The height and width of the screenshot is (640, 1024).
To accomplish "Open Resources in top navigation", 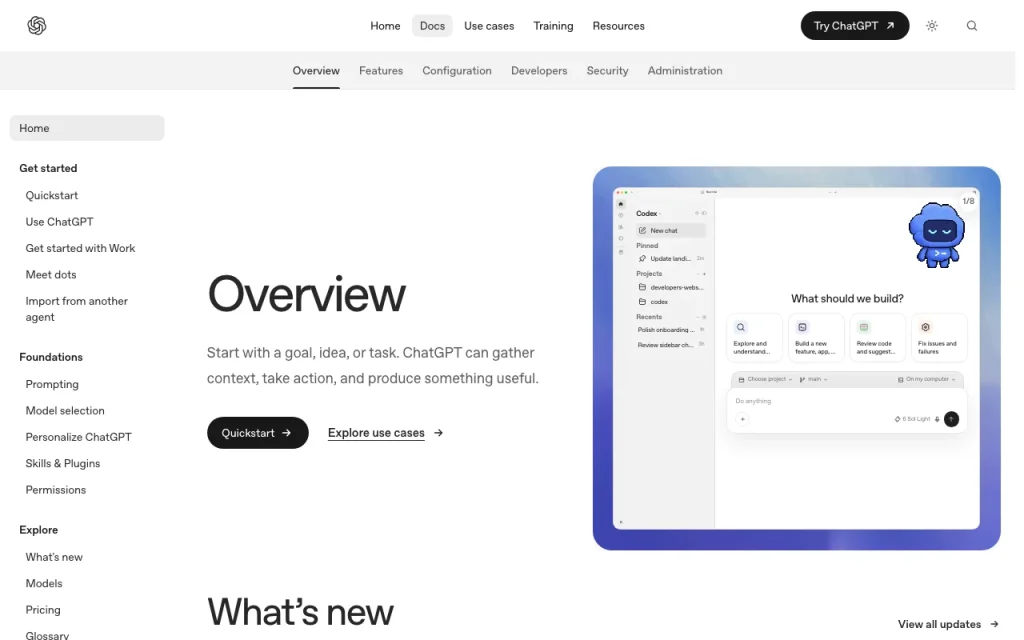I will pos(618,25).
